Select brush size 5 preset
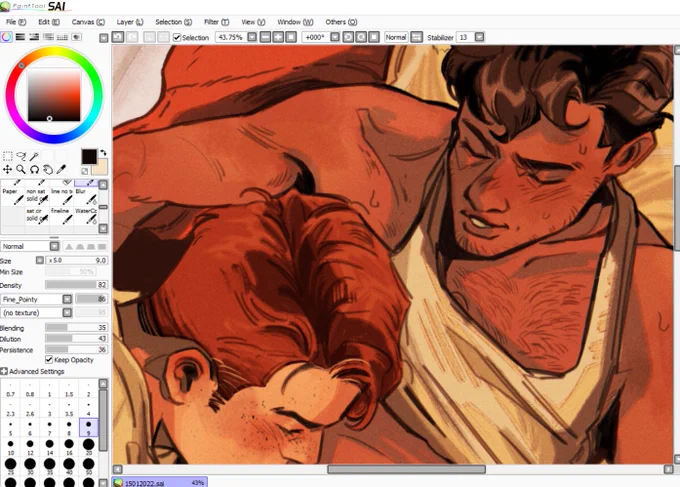680x487 pixels. pyautogui.click(x=10, y=428)
